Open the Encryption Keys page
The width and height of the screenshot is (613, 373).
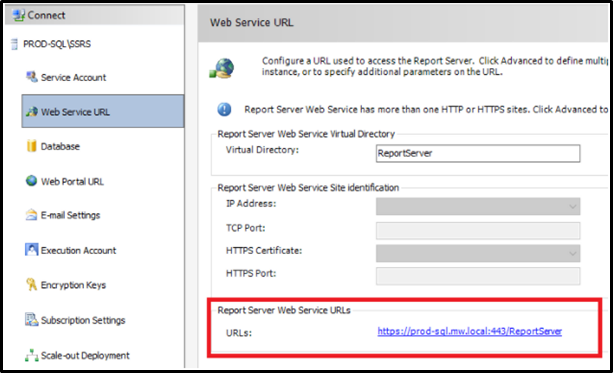click(73, 285)
